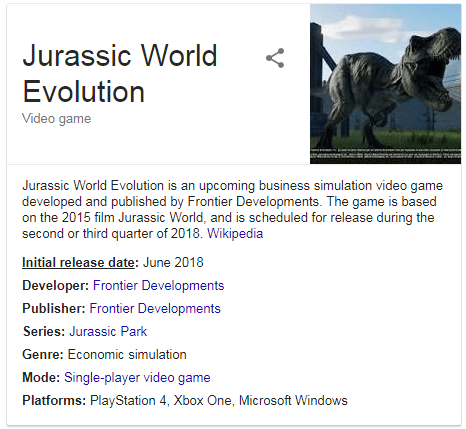This screenshot has width=466, height=429.
Task: Click the Developer field label
Action: coord(55,286)
